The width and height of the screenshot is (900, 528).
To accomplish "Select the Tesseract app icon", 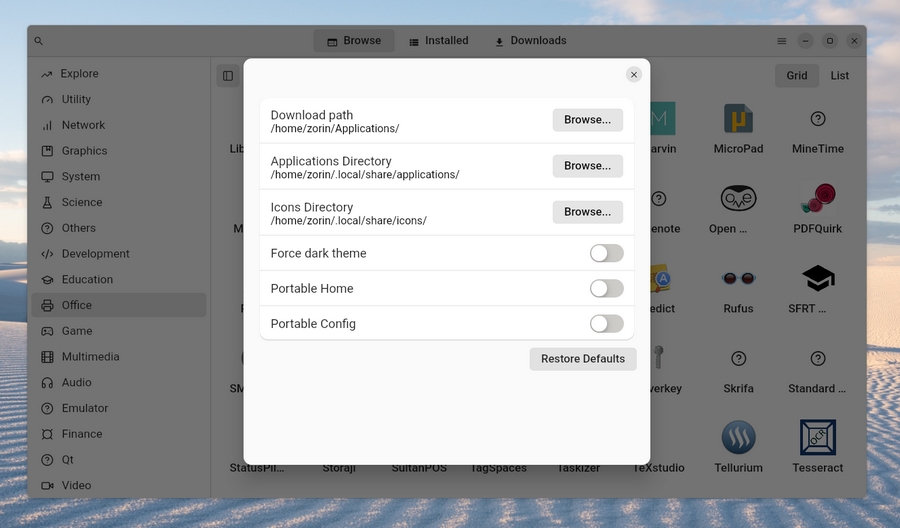I will (817, 438).
